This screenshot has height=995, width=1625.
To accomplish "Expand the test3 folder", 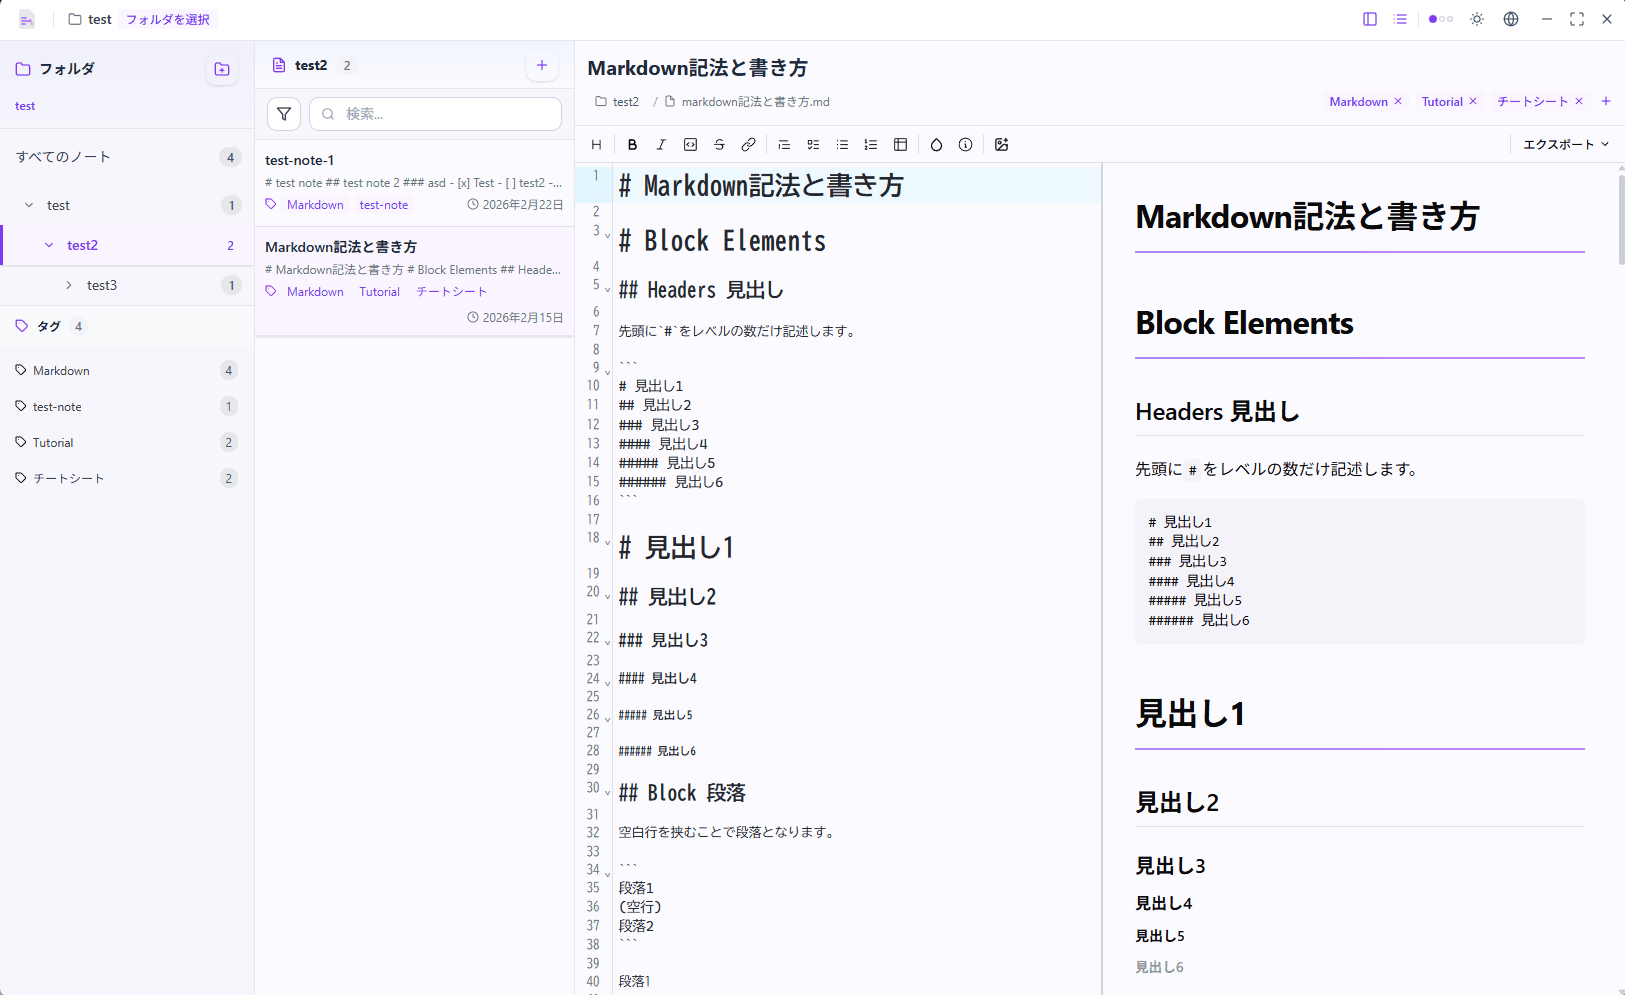I will click(68, 285).
